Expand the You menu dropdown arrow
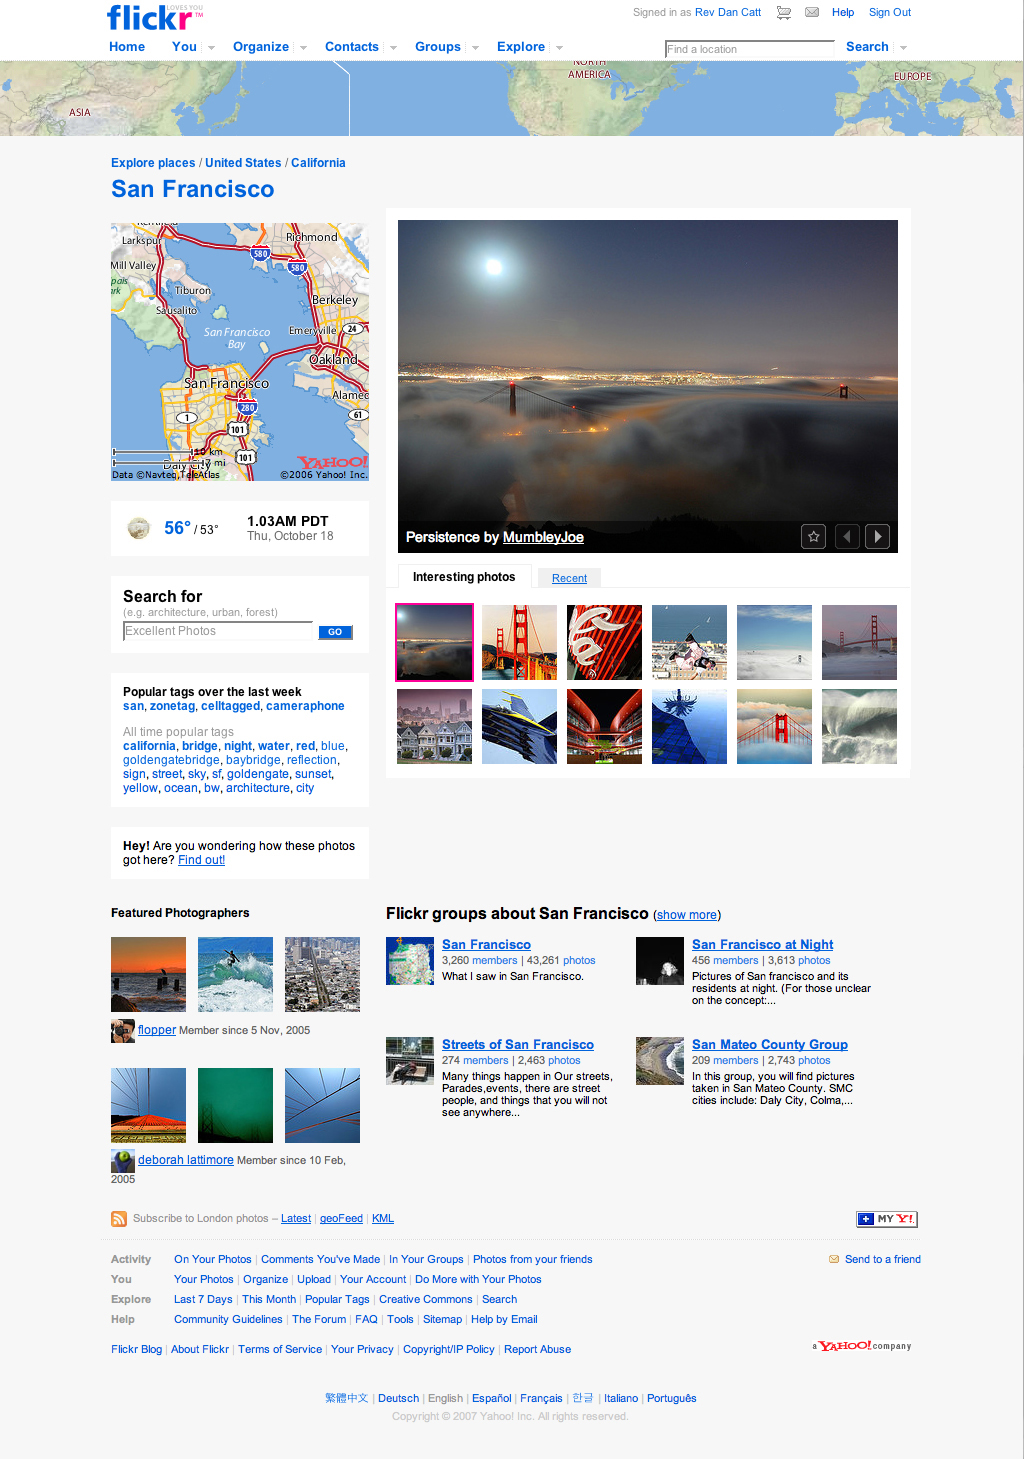1024x1459 pixels. coord(211,48)
